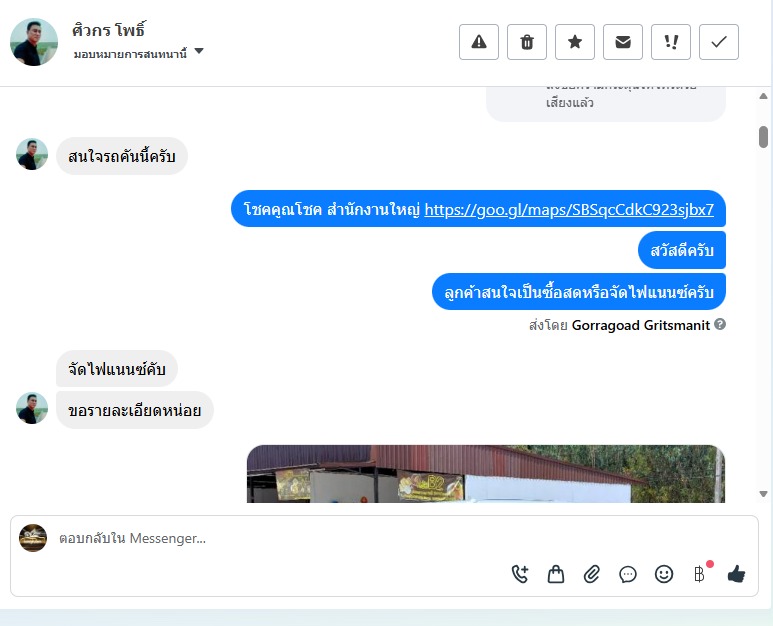Start a call using phone plus icon

tap(520, 574)
